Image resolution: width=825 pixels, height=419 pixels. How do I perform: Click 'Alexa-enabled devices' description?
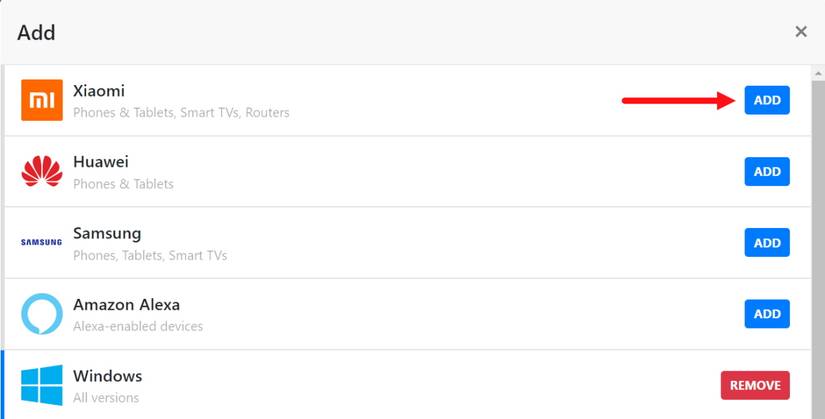[138, 326]
